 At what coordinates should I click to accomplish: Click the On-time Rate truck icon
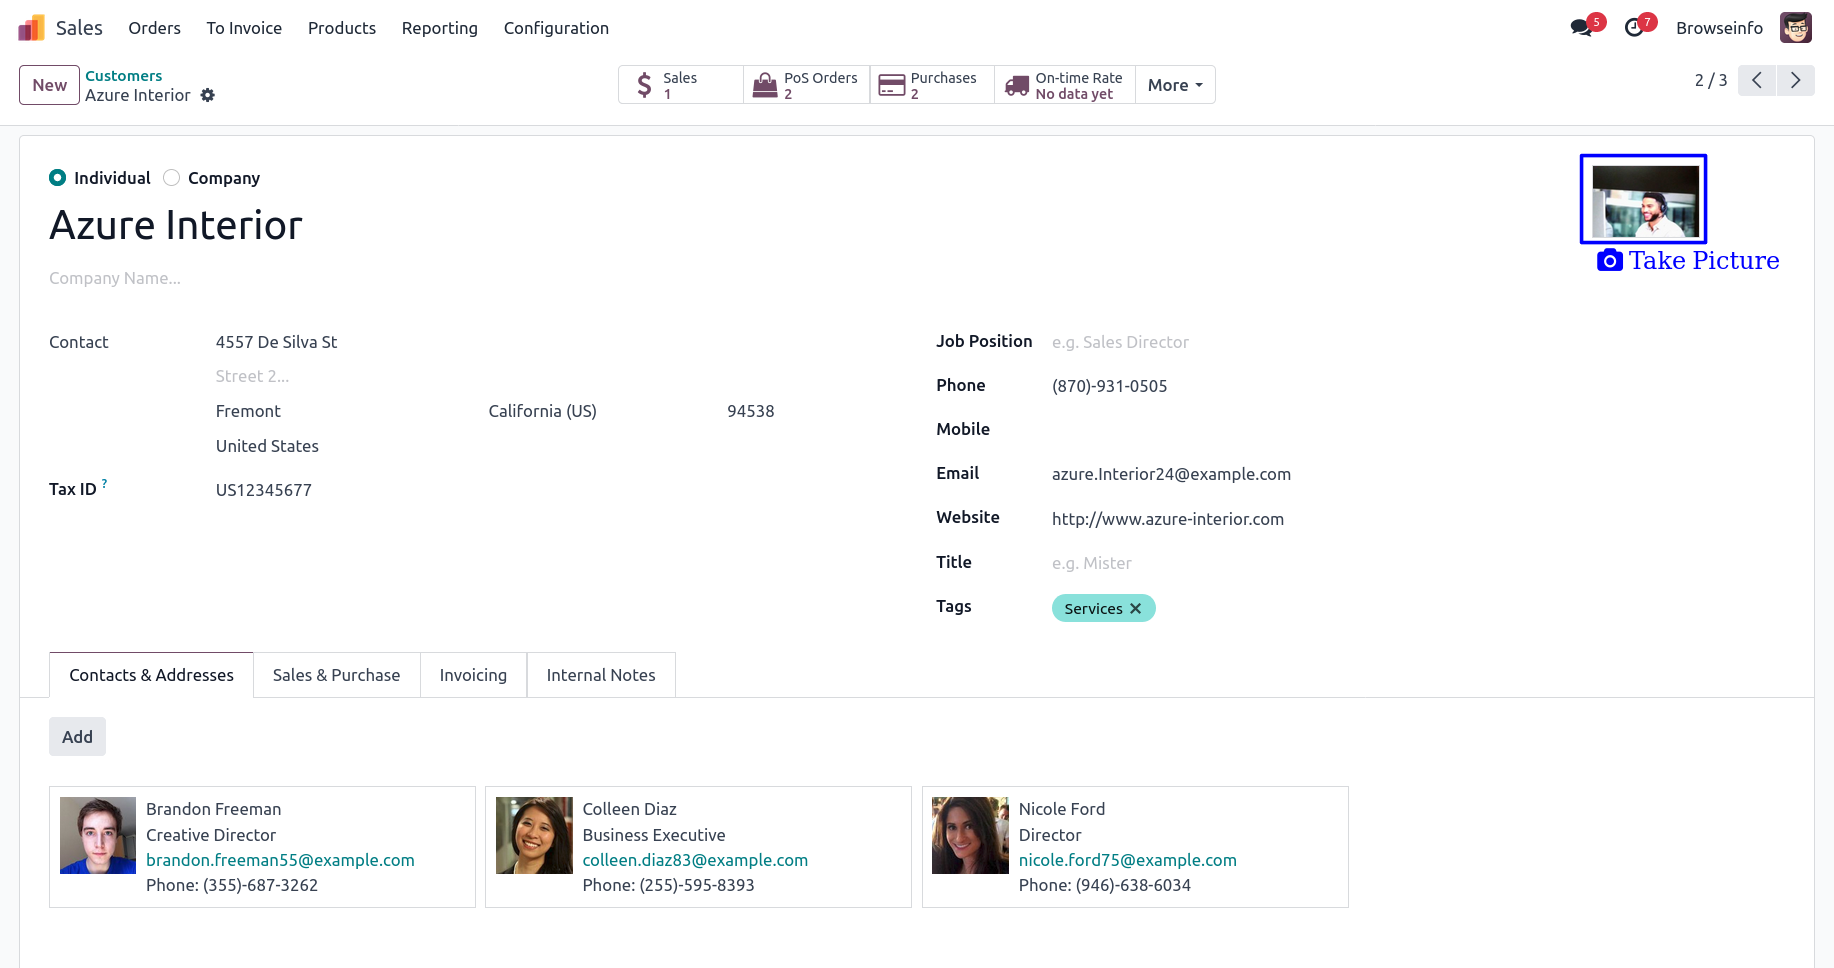[1017, 86]
